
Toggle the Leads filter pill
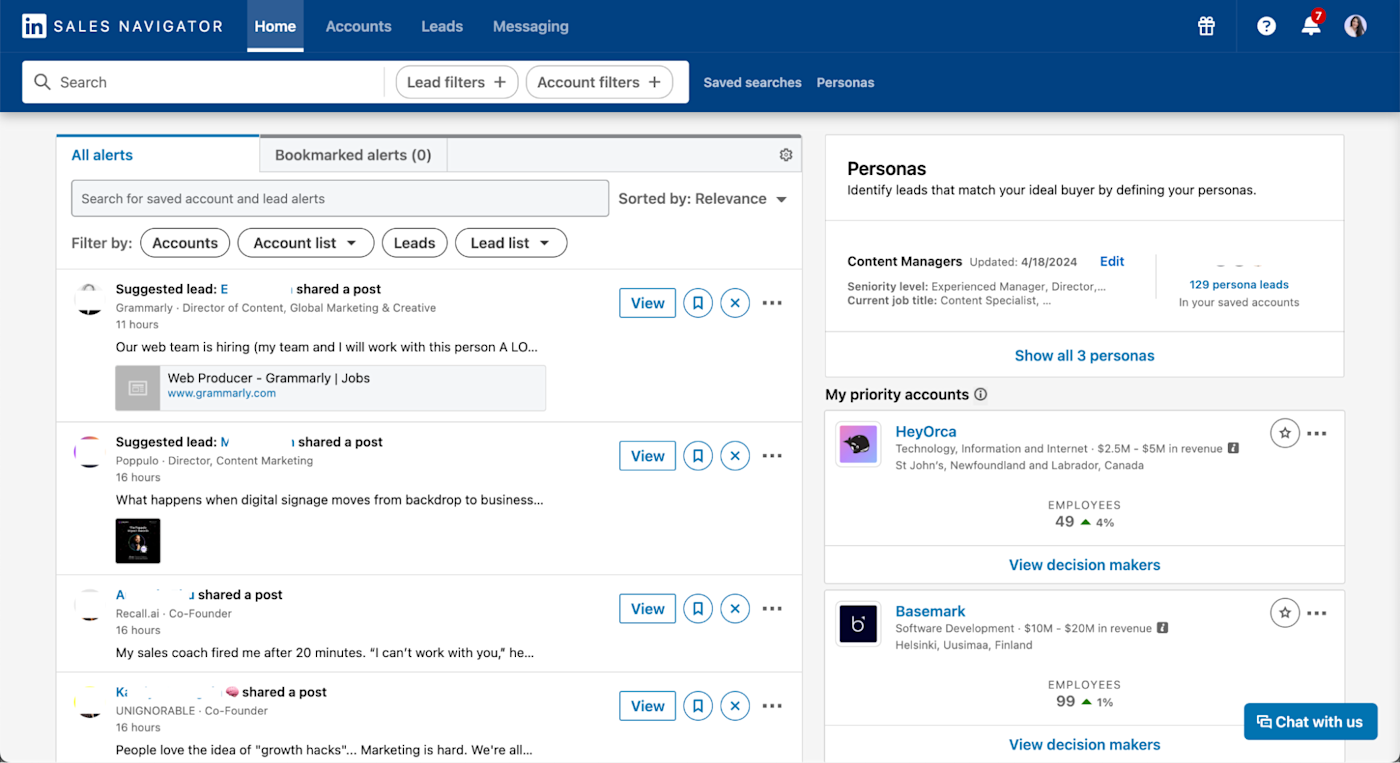414,243
